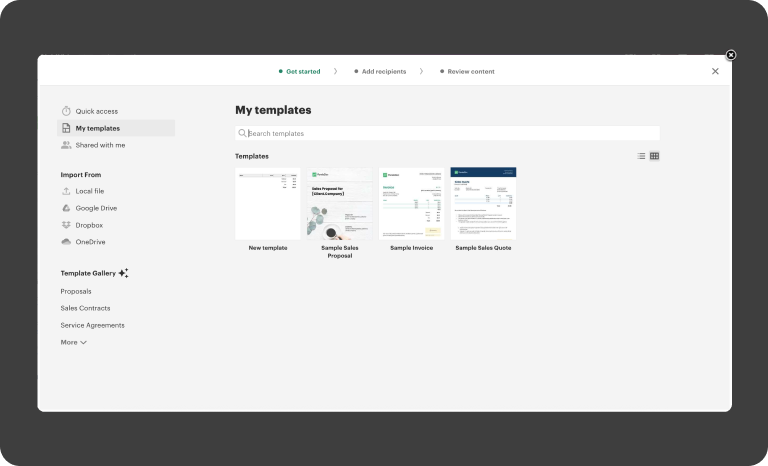Click the Dropbox icon
This screenshot has width=768, height=466.
pyautogui.click(x=66, y=225)
